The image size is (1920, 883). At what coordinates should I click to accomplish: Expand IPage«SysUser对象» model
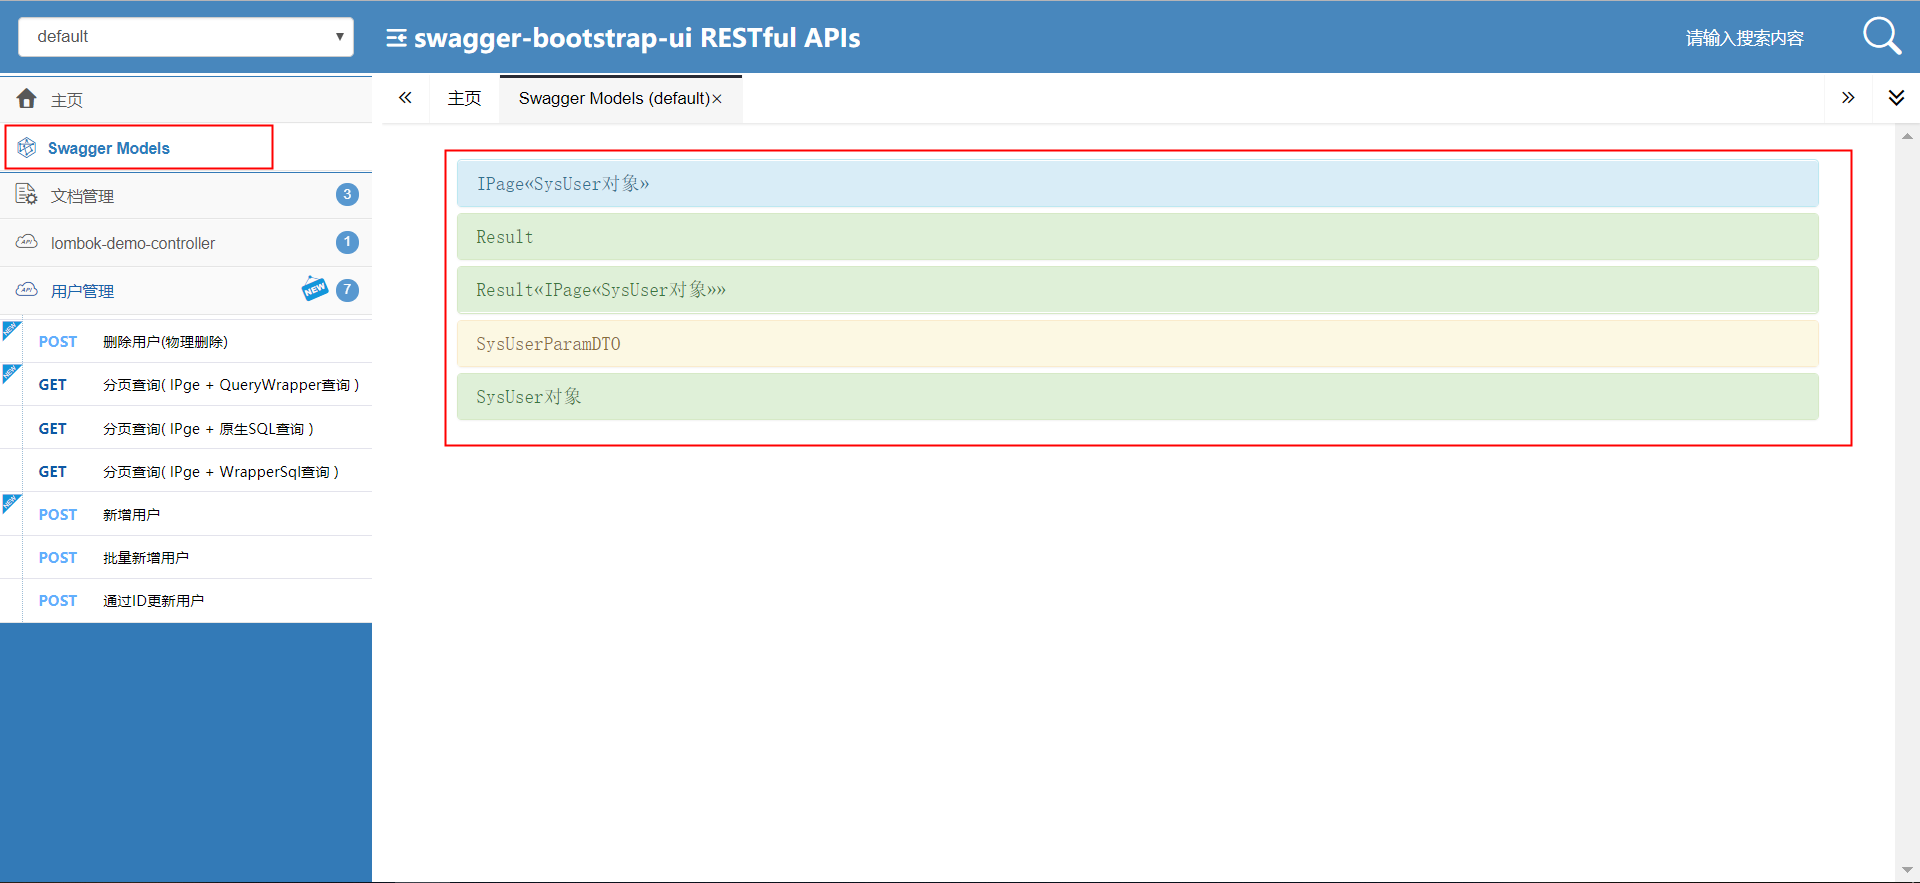[x=1138, y=184]
